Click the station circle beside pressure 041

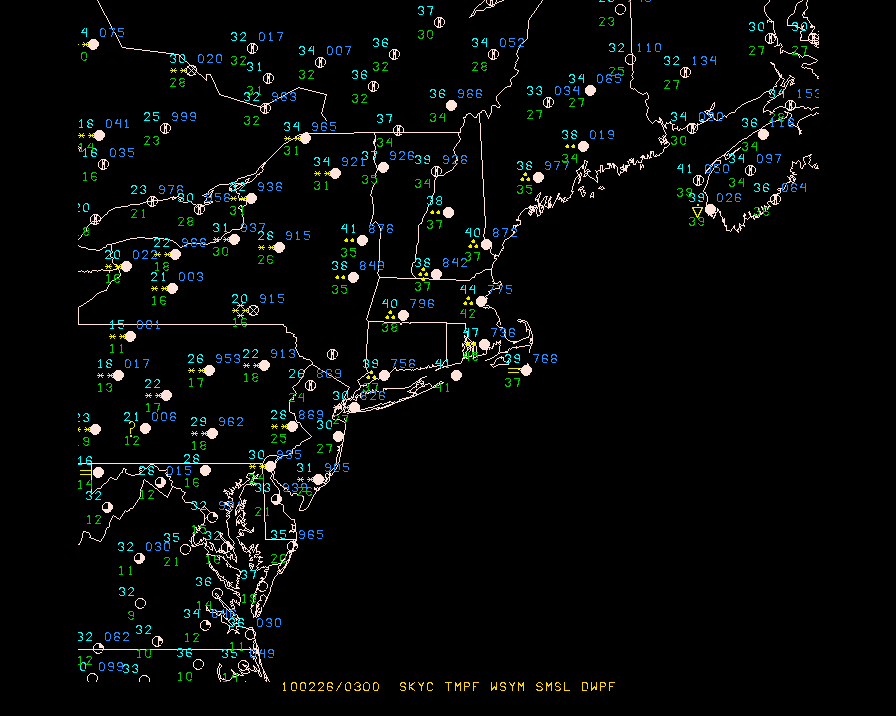pyautogui.click(x=99, y=135)
